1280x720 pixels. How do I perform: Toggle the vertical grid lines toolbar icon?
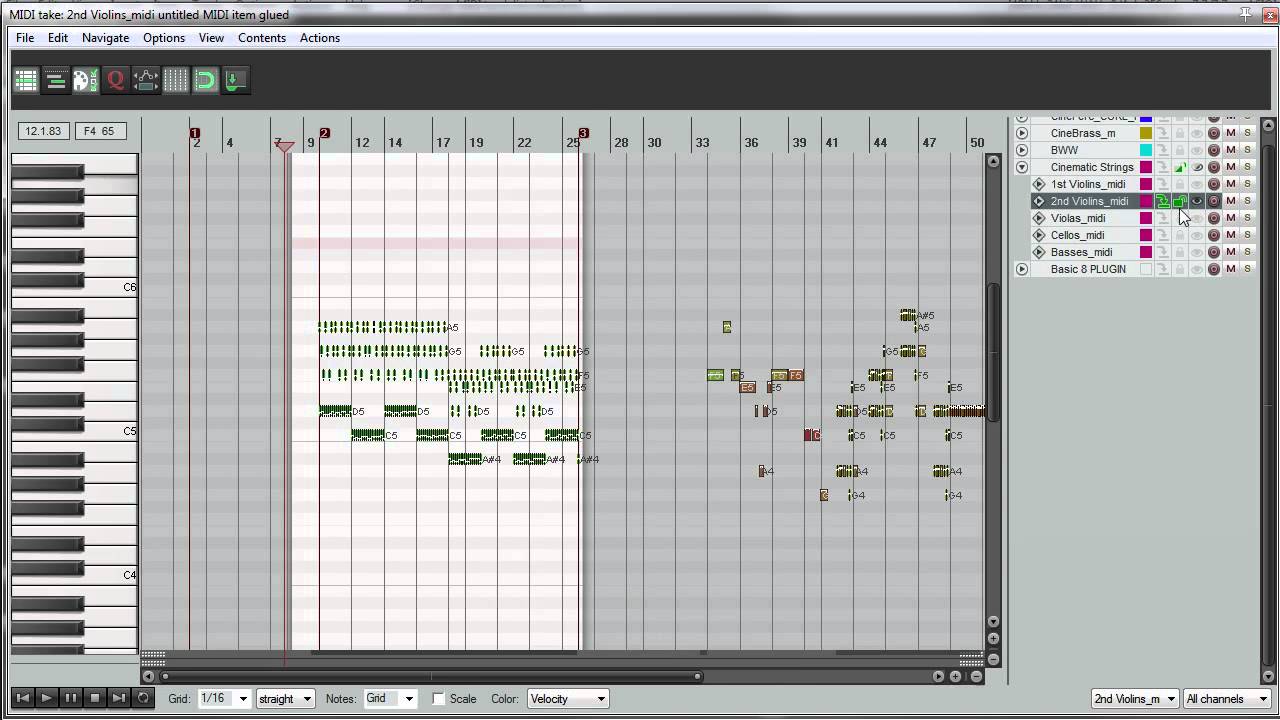(x=176, y=81)
